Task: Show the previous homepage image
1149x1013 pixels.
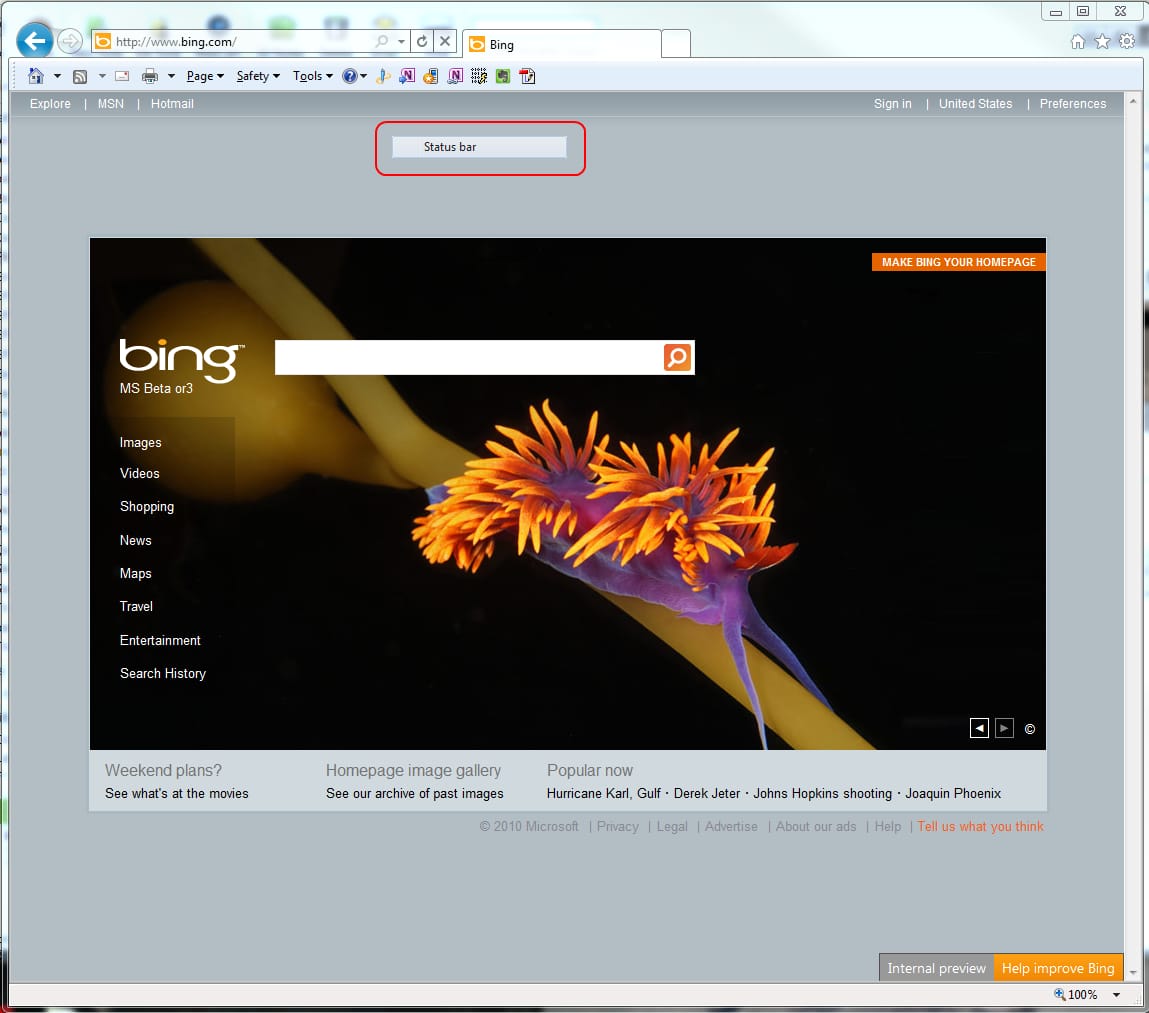Action: pos(979,728)
